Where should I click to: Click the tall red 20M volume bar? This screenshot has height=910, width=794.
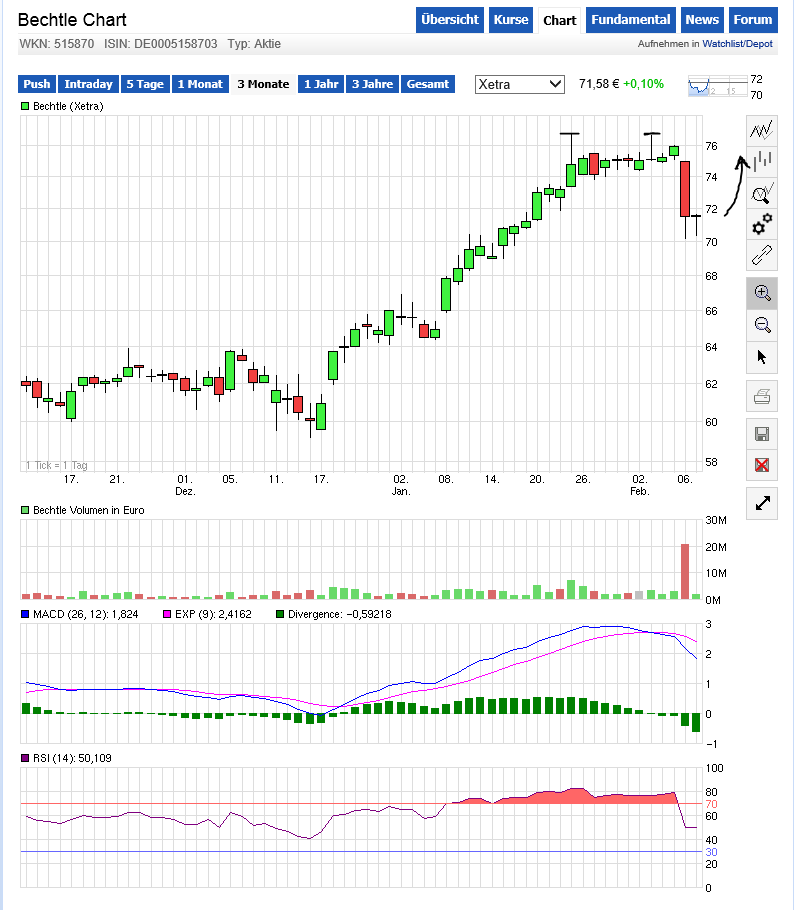pos(685,571)
